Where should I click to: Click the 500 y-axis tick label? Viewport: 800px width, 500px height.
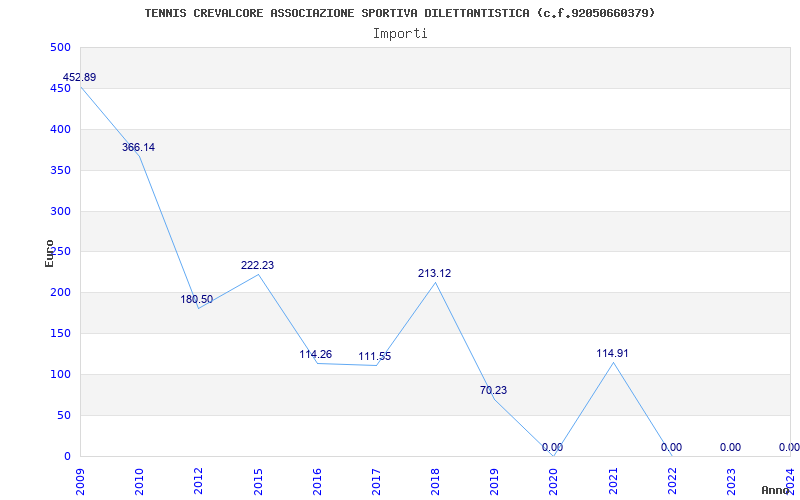60,47
